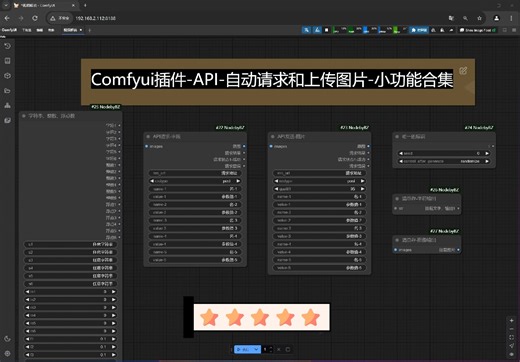Decrease seed with its left arrow
The width and height of the screenshot is (520, 362).
point(401,153)
